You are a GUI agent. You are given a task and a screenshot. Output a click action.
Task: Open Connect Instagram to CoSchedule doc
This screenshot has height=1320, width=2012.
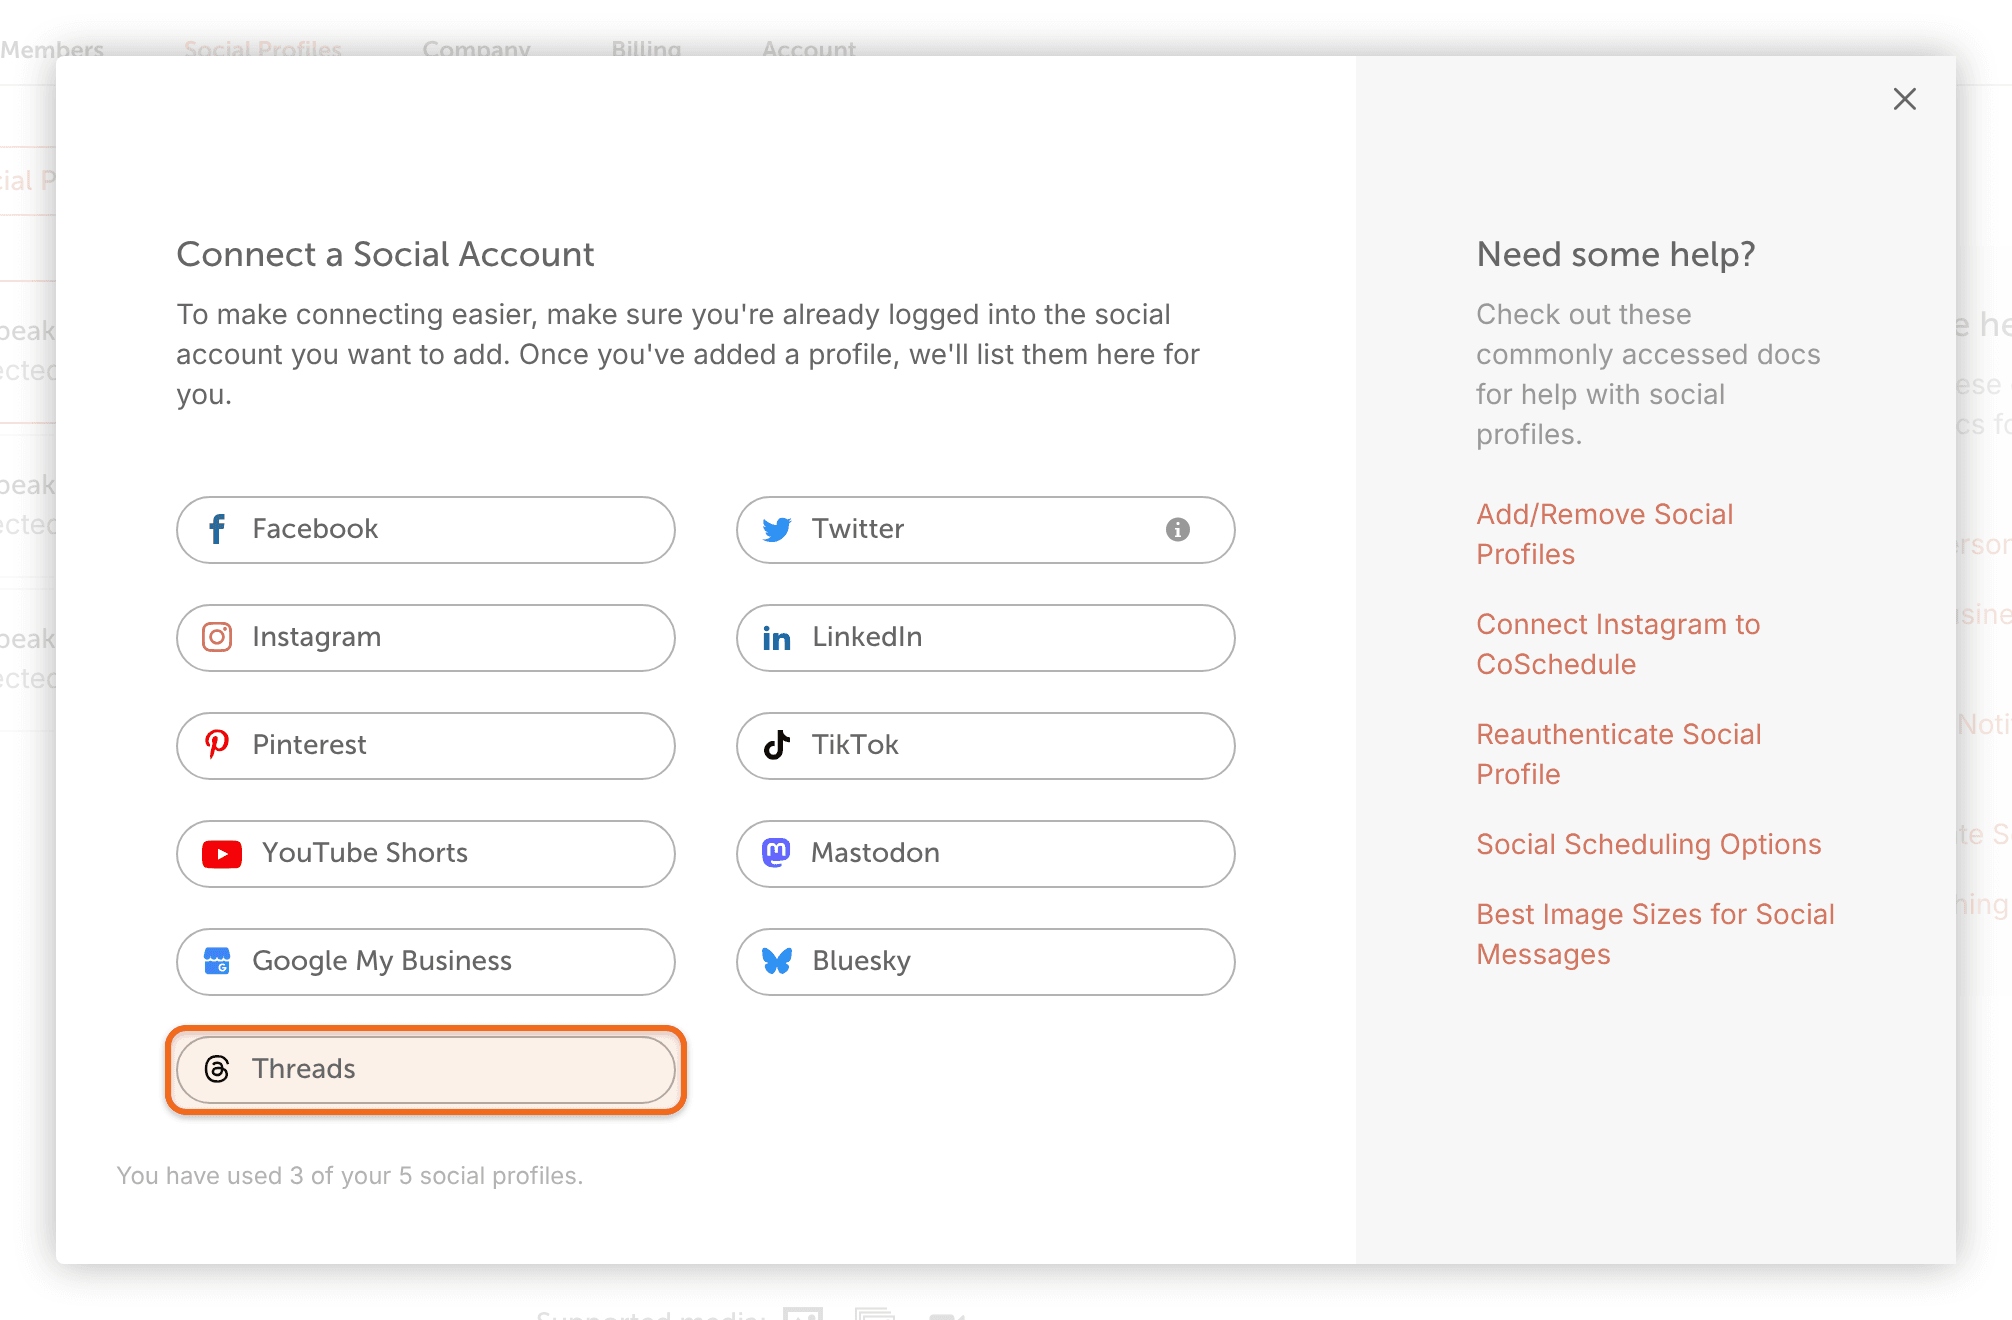[x=1618, y=644]
